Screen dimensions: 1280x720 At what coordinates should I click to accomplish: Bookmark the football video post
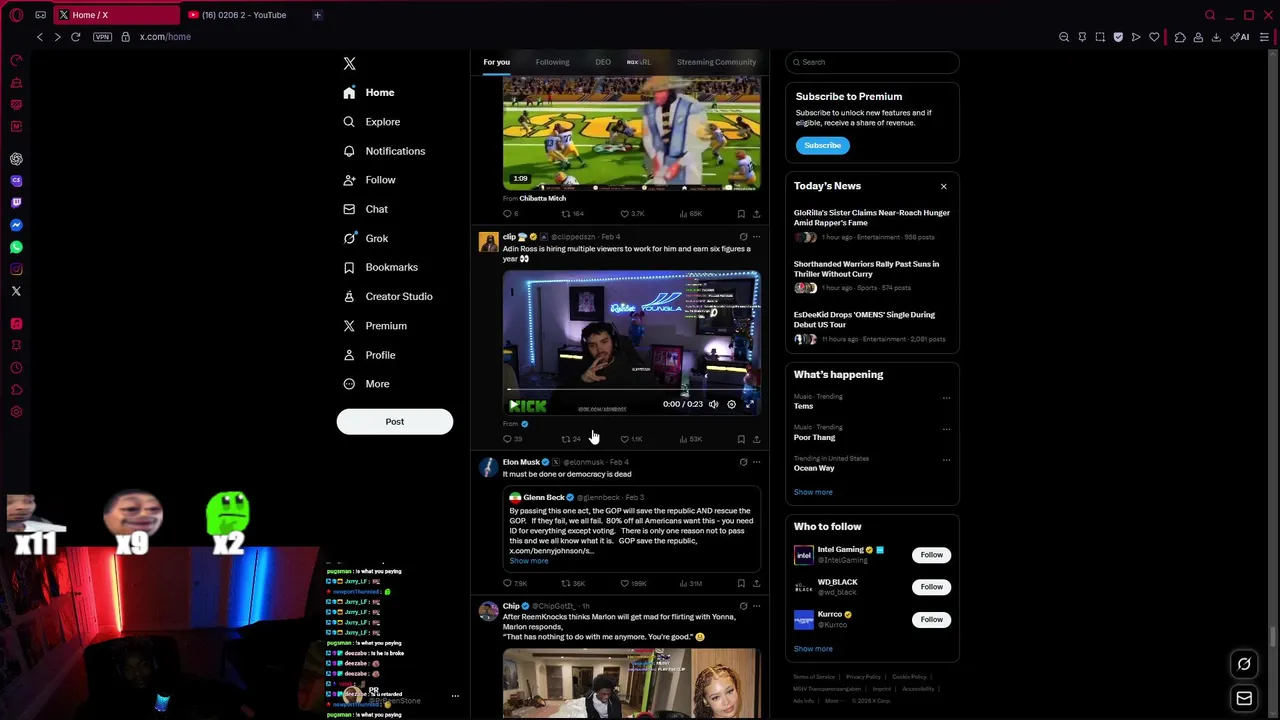[x=741, y=214]
